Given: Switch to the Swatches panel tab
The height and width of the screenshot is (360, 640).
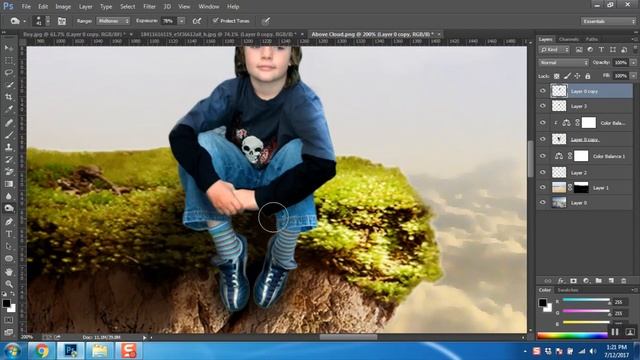Looking at the screenshot, I should pyautogui.click(x=568, y=290).
